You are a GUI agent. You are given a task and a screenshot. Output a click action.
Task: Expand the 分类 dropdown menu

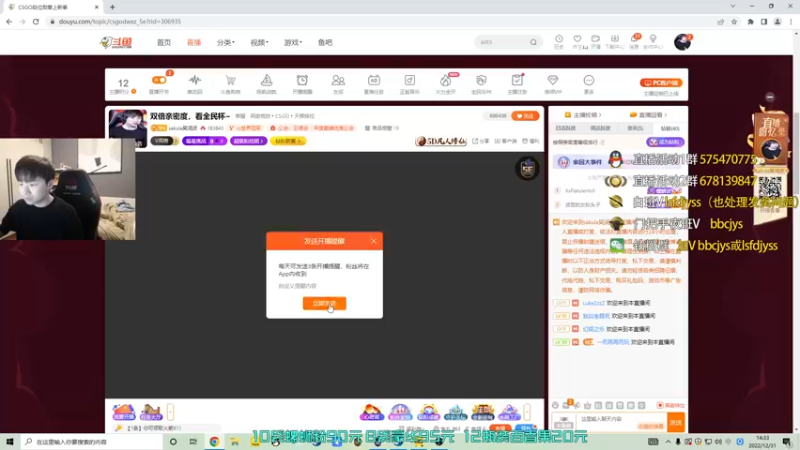pyautogui.click(x=226, y=42)
